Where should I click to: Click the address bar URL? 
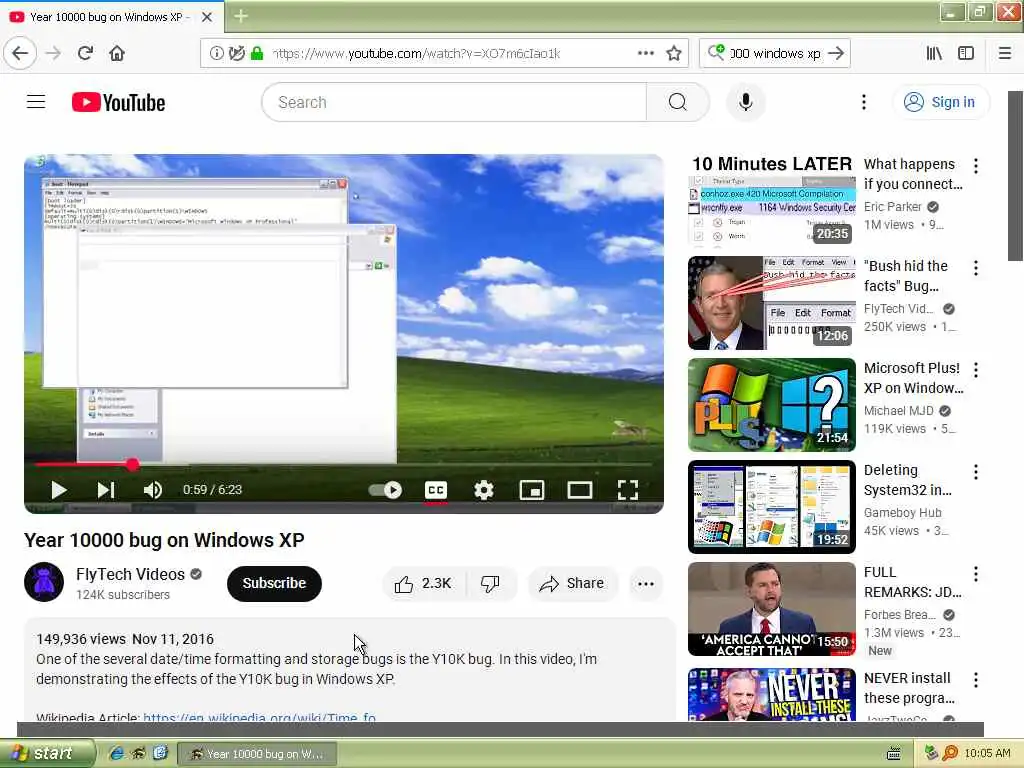(416, 53)
